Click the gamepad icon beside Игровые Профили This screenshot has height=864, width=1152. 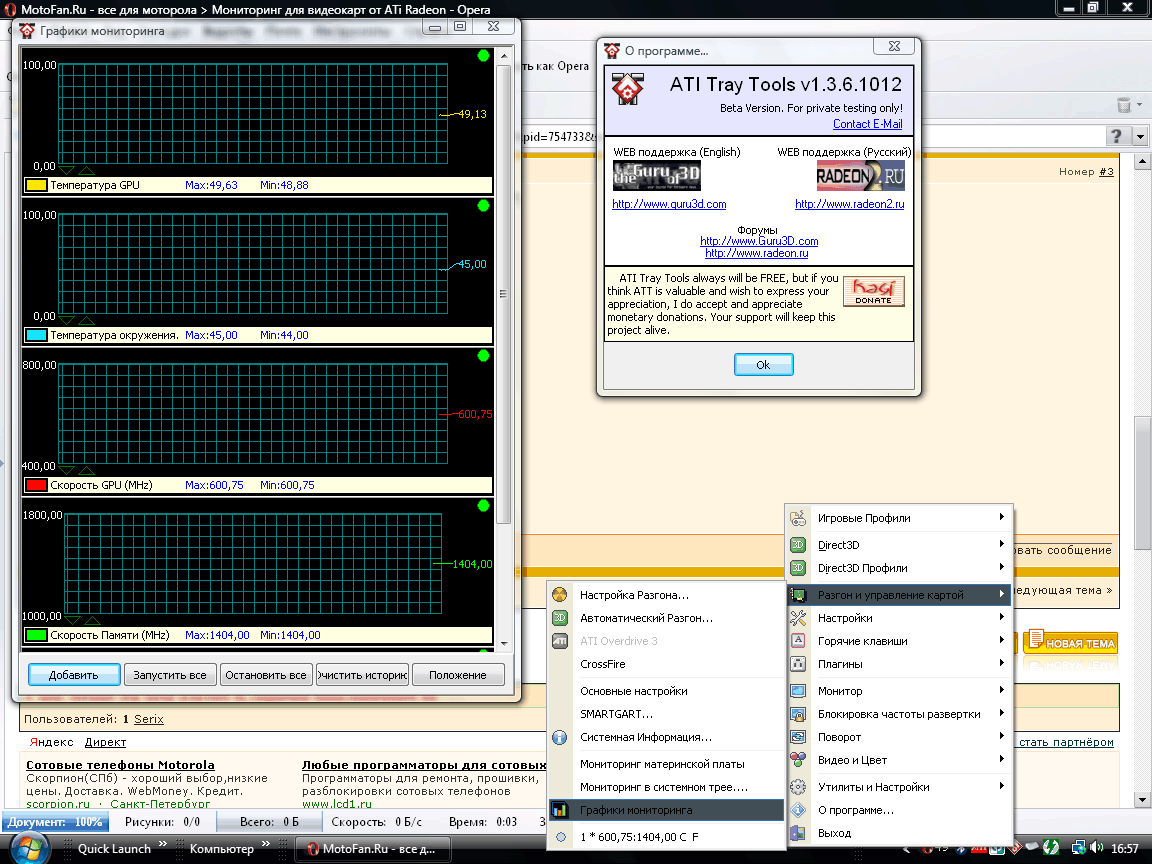798,518
